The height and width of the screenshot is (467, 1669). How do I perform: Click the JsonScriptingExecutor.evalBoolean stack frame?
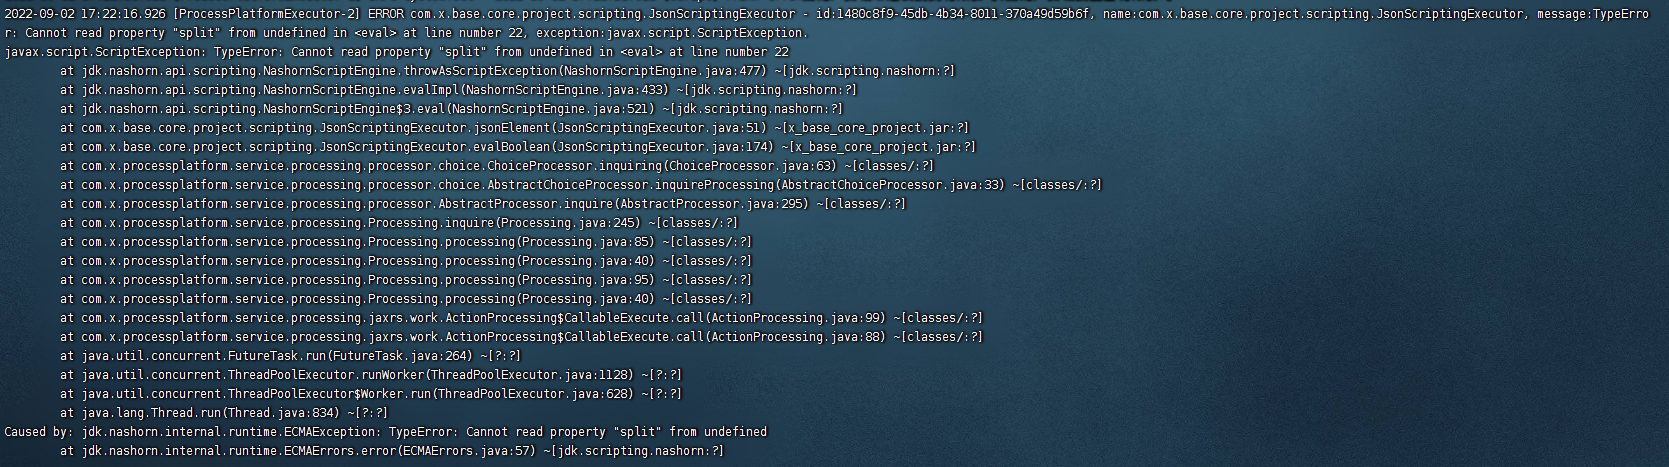(x=517, y=147)
